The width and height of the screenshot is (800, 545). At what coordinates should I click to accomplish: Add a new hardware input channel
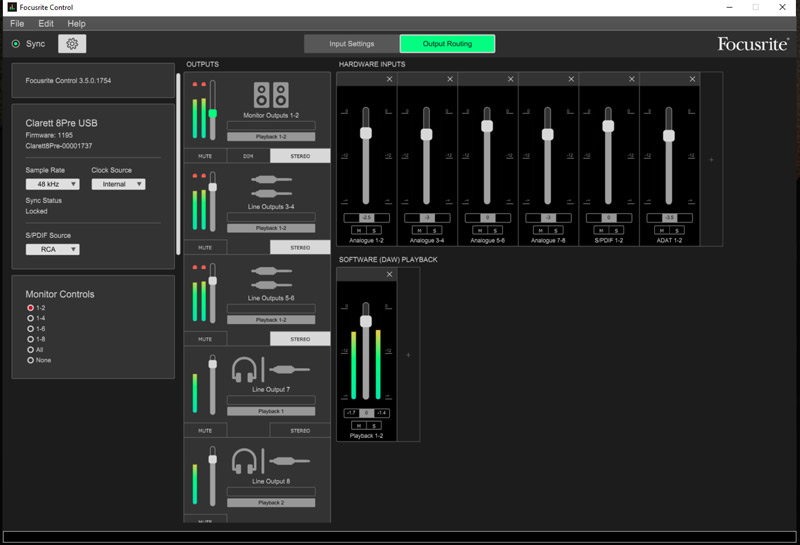(x=711, y=159)
